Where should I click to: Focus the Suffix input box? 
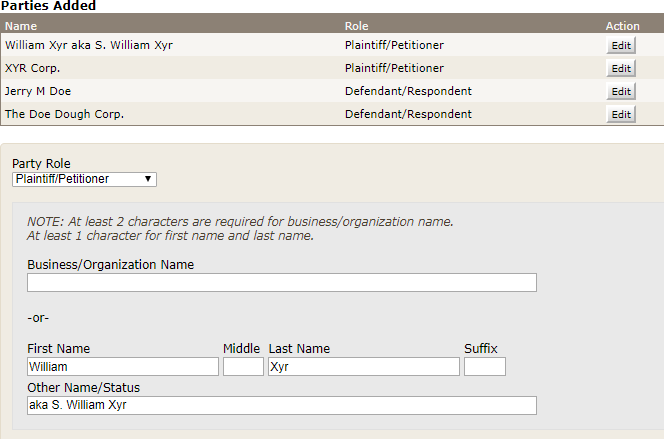(484, 367)
